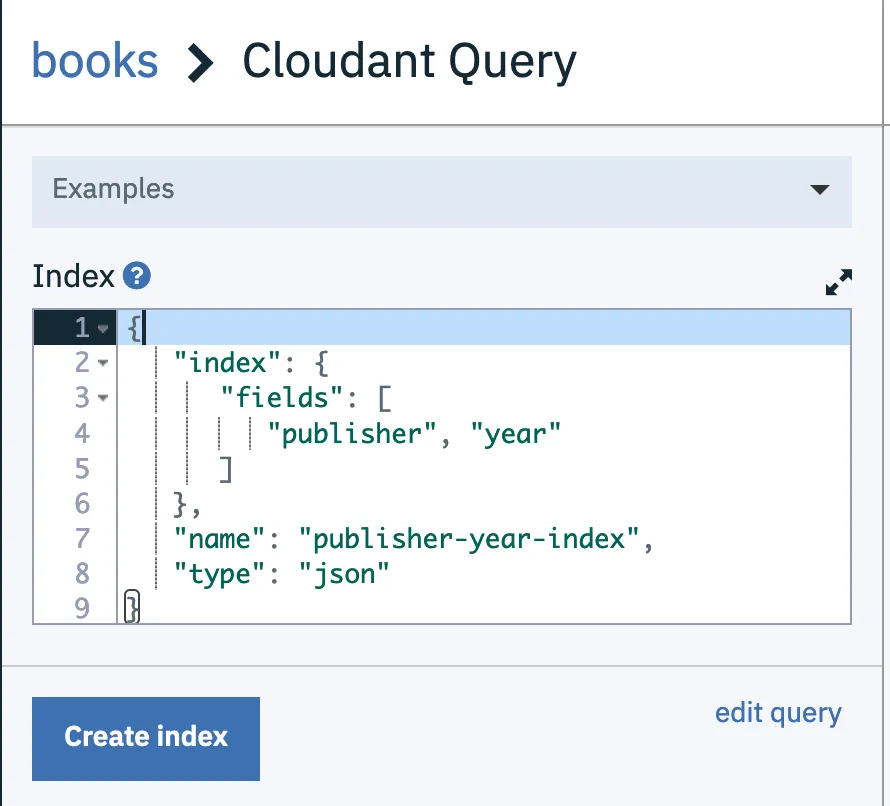Open the edit query link
The height and width of the screenshot is (806, 890).
click(778, 714)
